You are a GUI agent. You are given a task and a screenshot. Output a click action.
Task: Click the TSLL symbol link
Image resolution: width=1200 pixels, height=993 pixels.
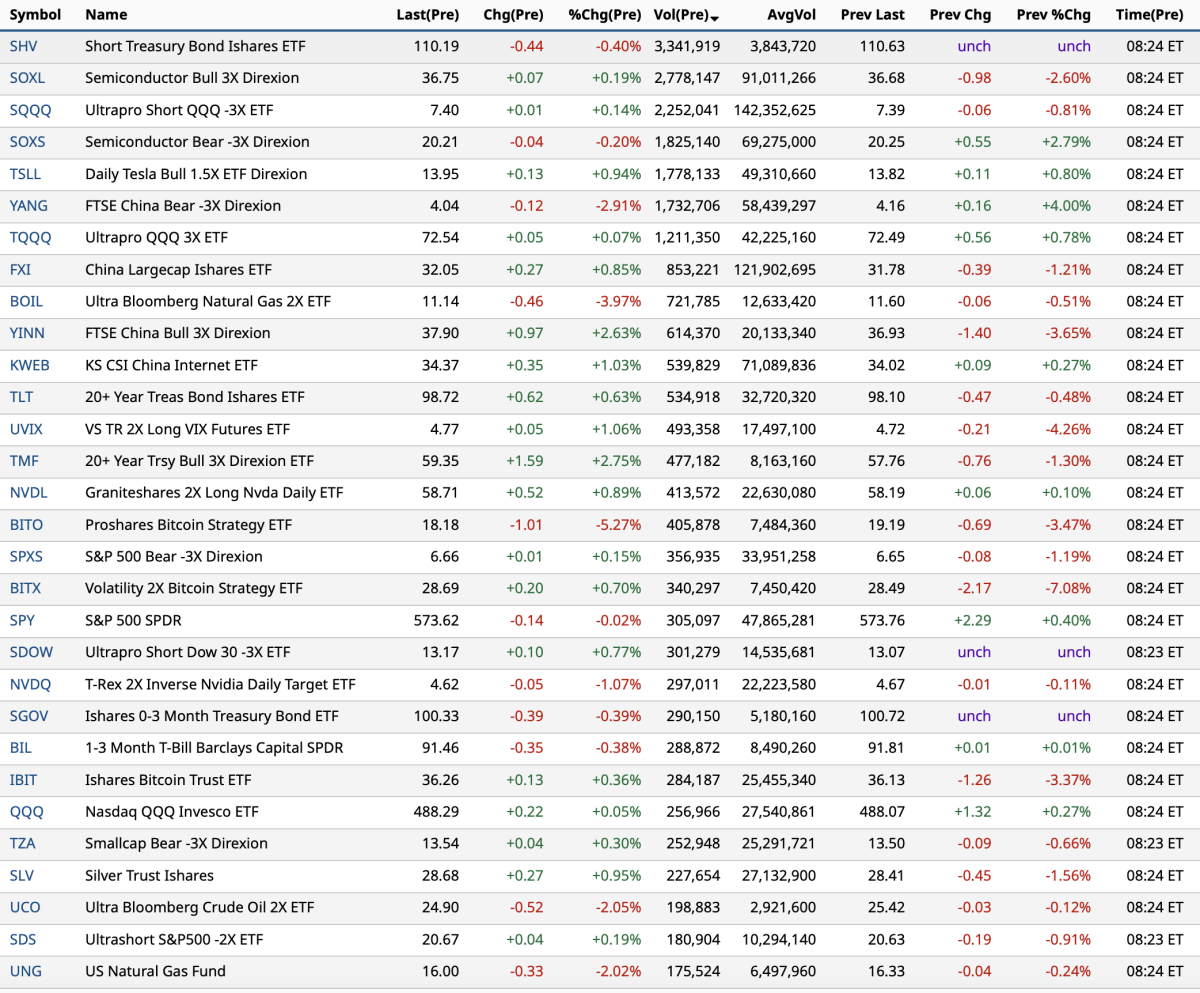tap(26, 174)
